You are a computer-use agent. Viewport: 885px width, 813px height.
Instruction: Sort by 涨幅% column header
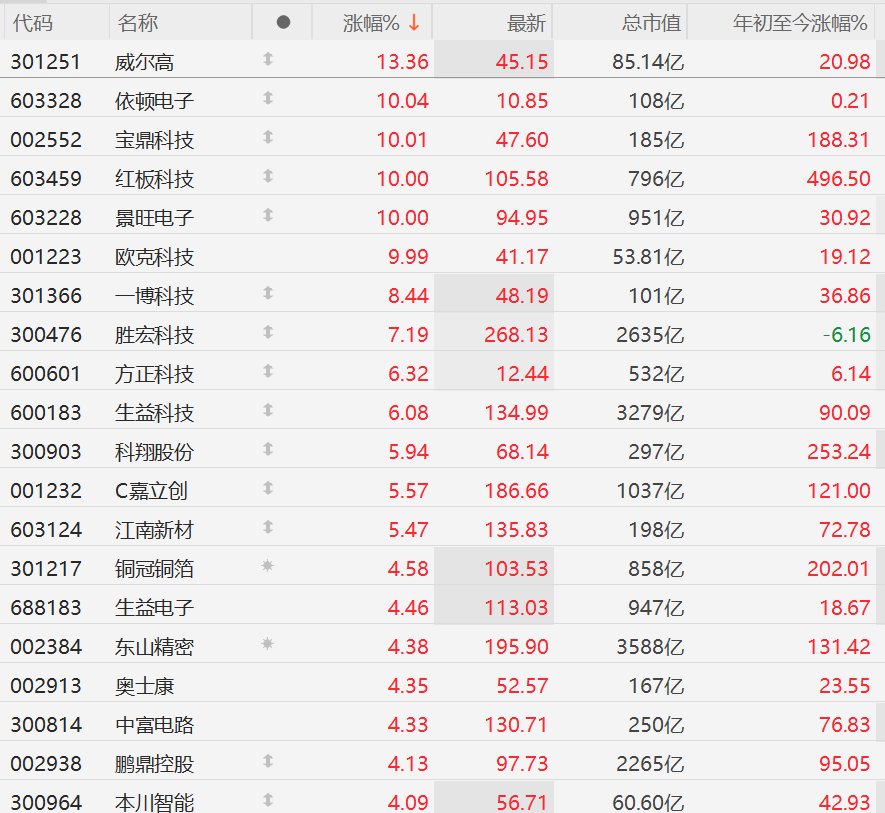373,23
